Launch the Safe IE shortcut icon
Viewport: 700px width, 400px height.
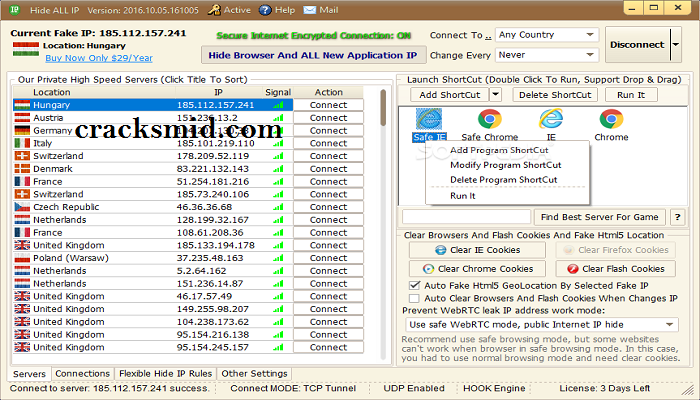pos(429,119)
